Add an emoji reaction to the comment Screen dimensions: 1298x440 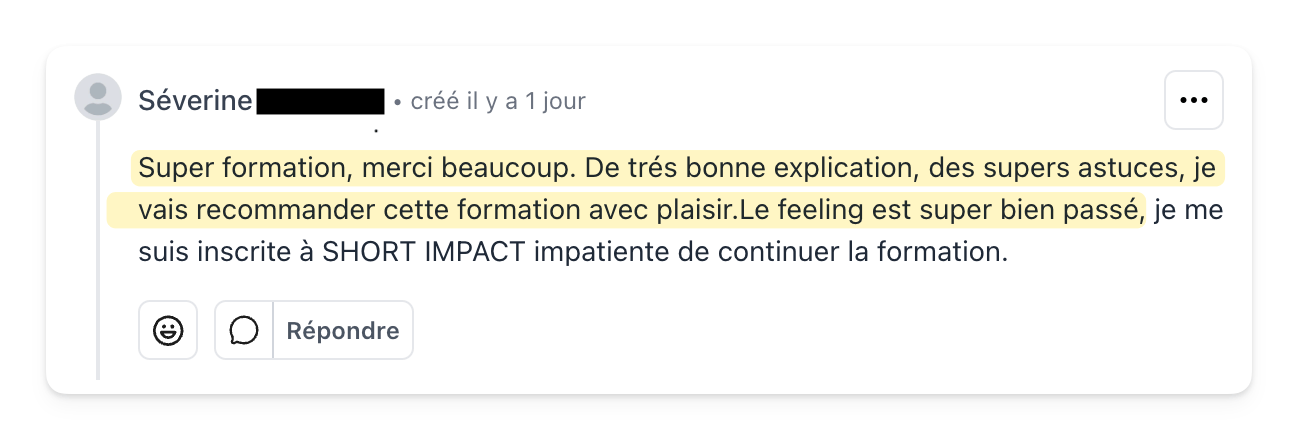pyautogui.click(x=168, y=330)
